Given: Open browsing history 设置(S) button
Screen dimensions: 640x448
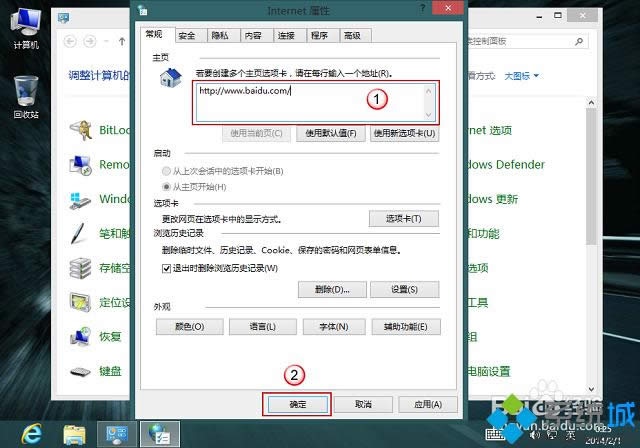Looking at the screenshot, I should [404, 290].
